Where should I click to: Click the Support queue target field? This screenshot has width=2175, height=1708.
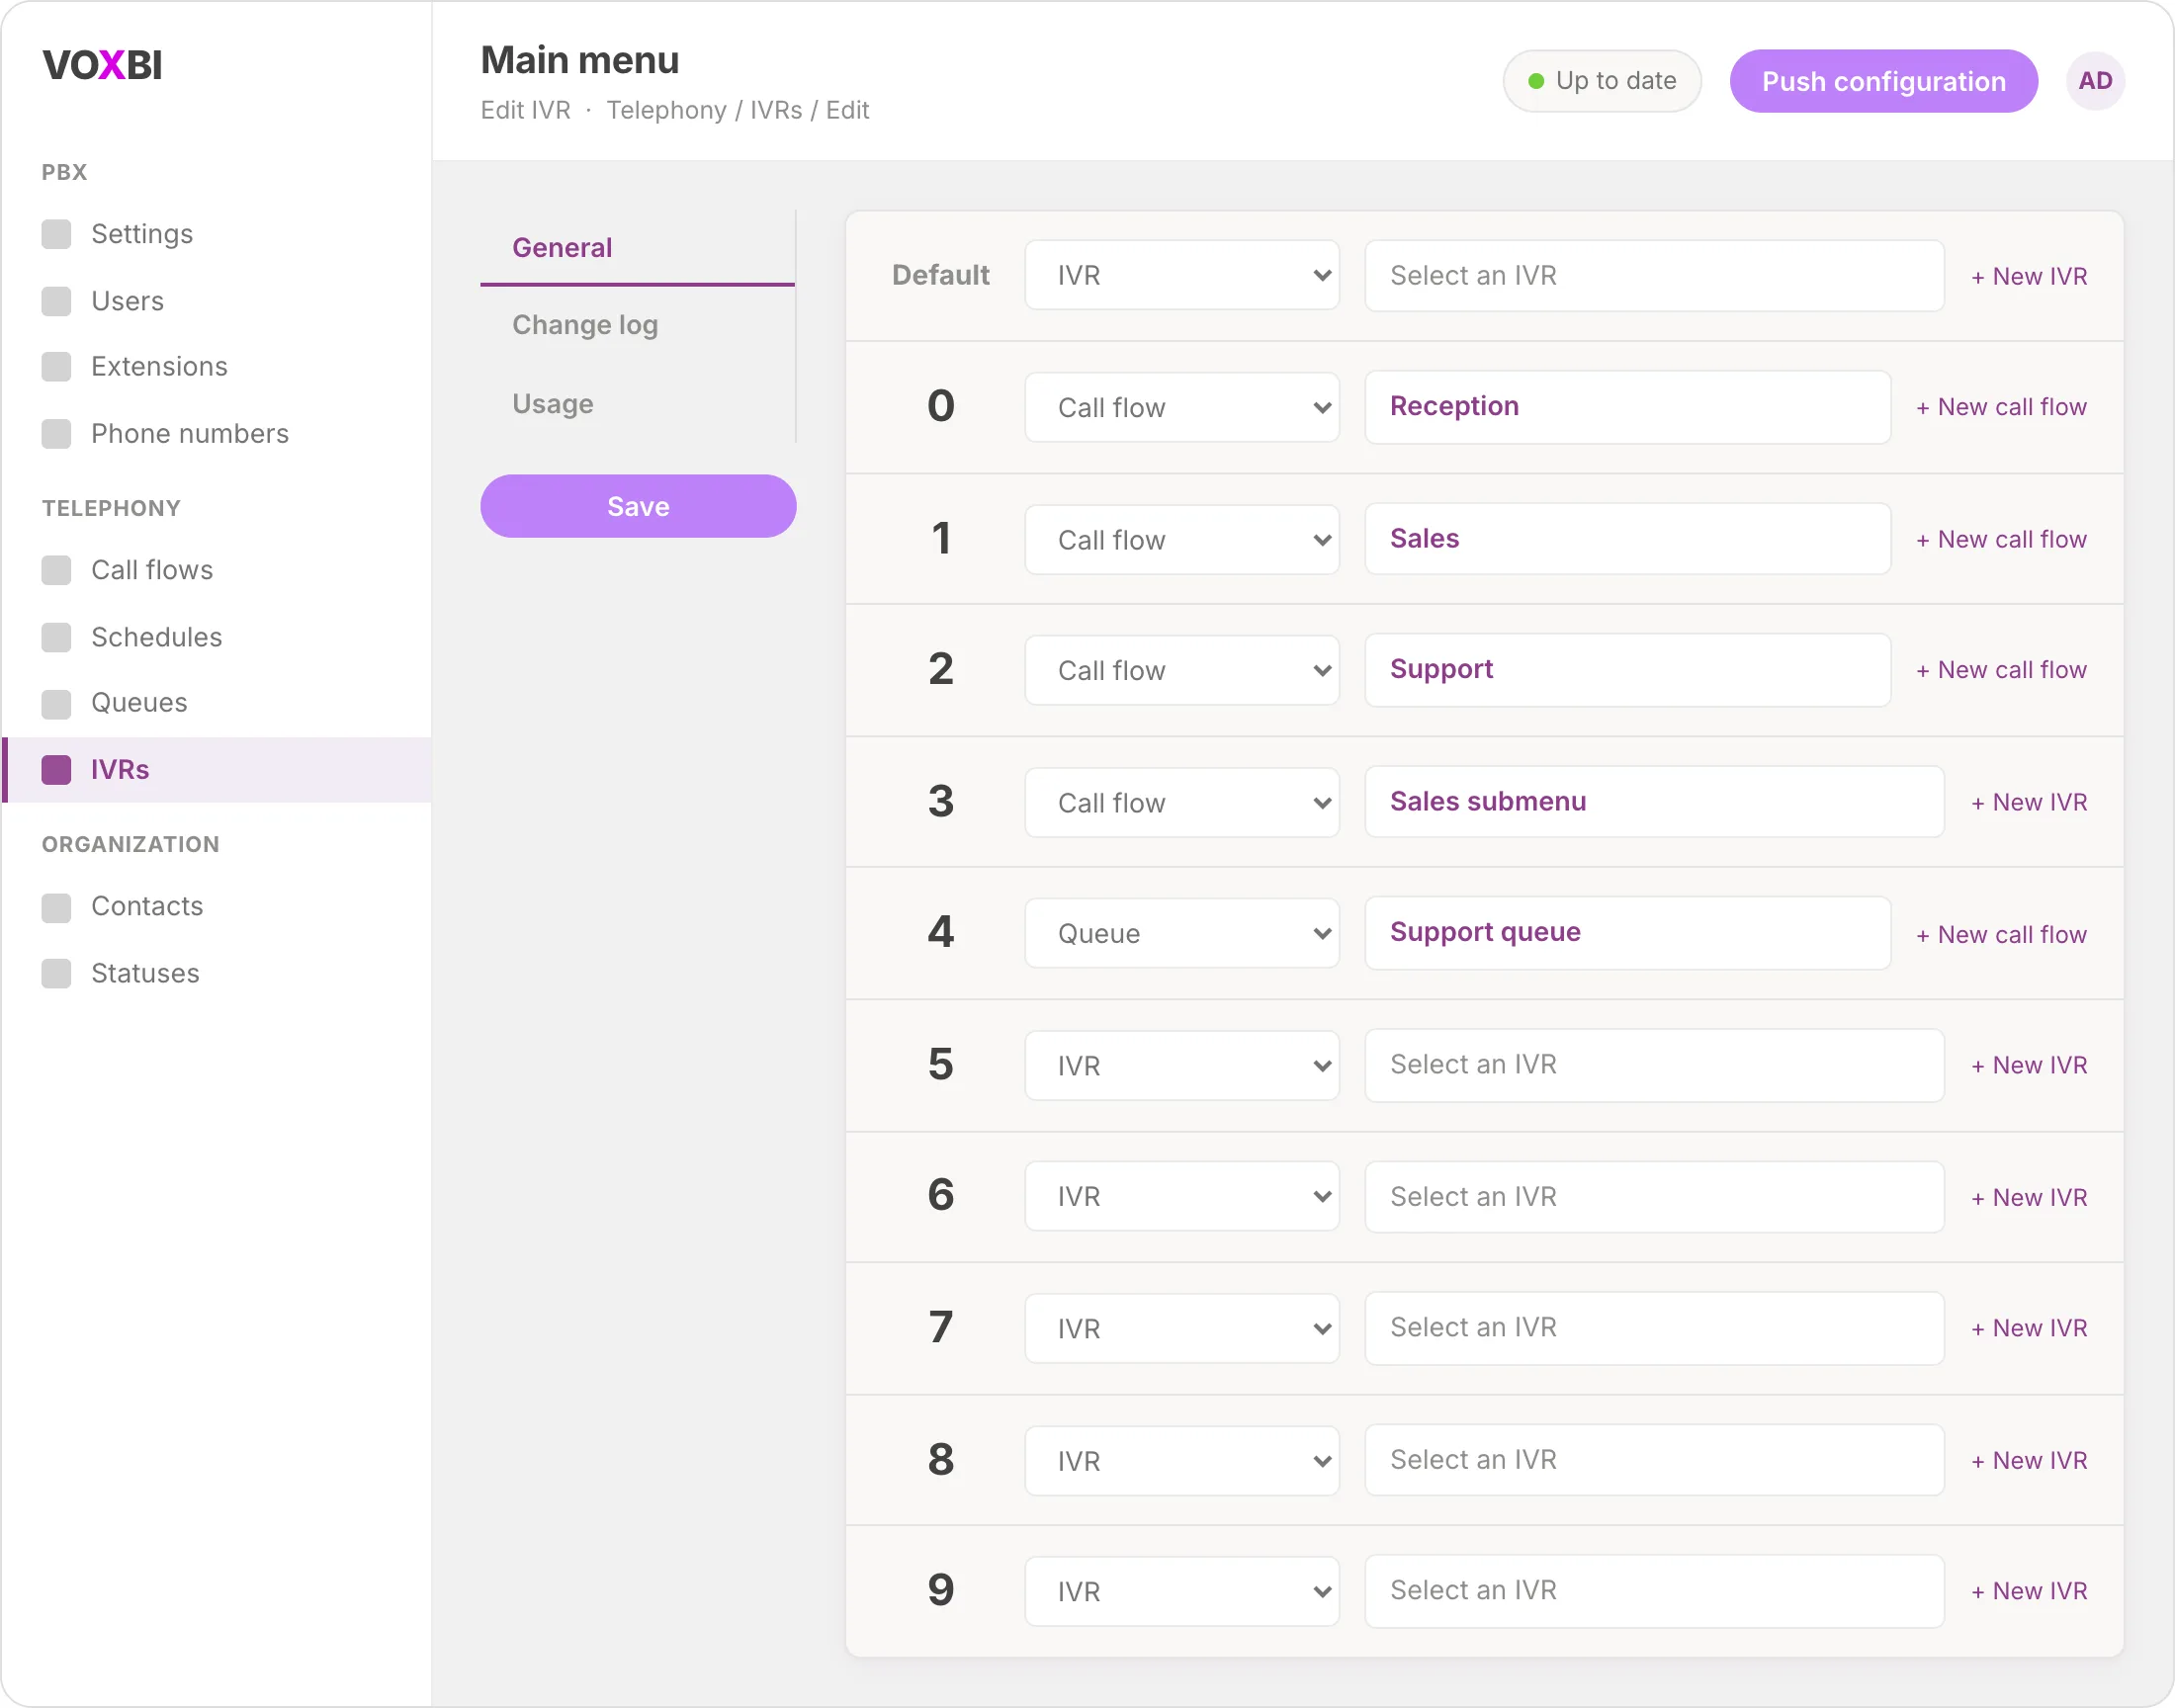click(1627, 933)
